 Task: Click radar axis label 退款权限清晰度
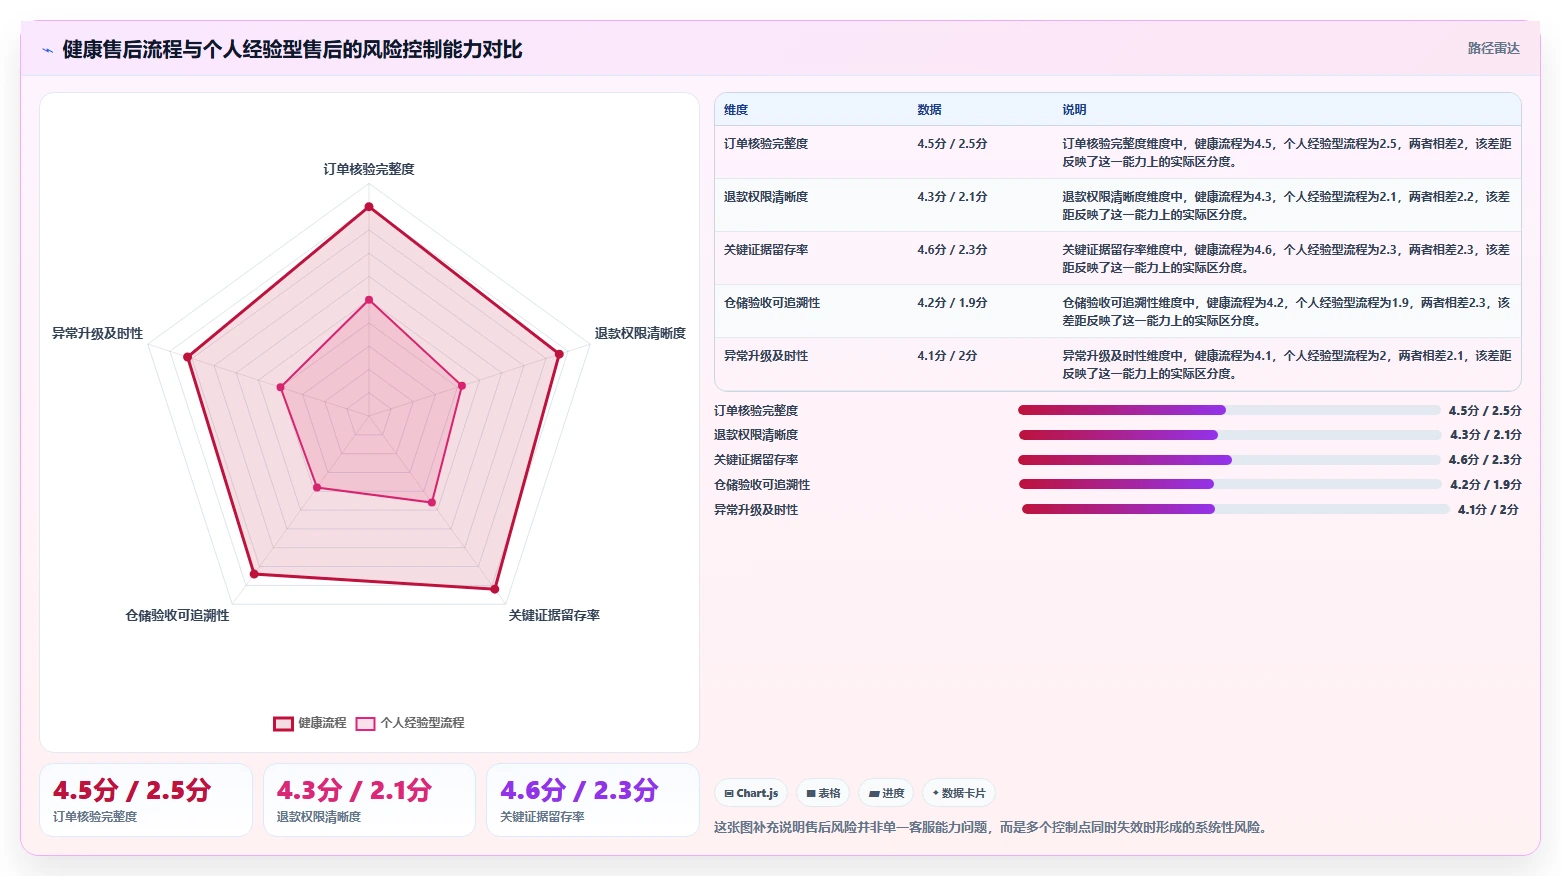click(640, 333)
